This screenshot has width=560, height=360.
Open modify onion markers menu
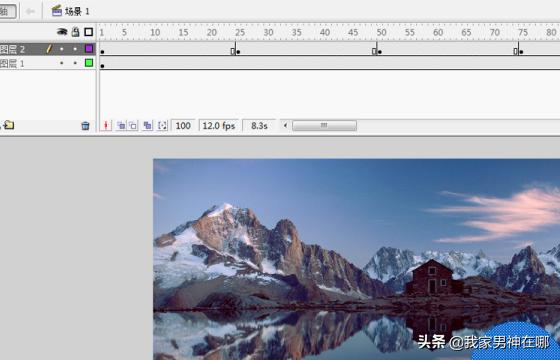162,125
